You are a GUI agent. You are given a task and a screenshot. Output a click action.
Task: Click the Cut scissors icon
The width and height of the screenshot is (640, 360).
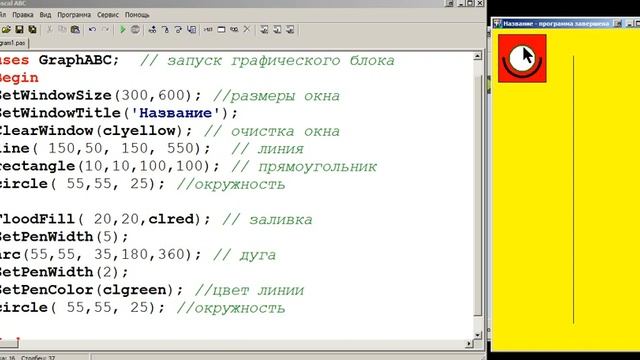pos(49,30)
